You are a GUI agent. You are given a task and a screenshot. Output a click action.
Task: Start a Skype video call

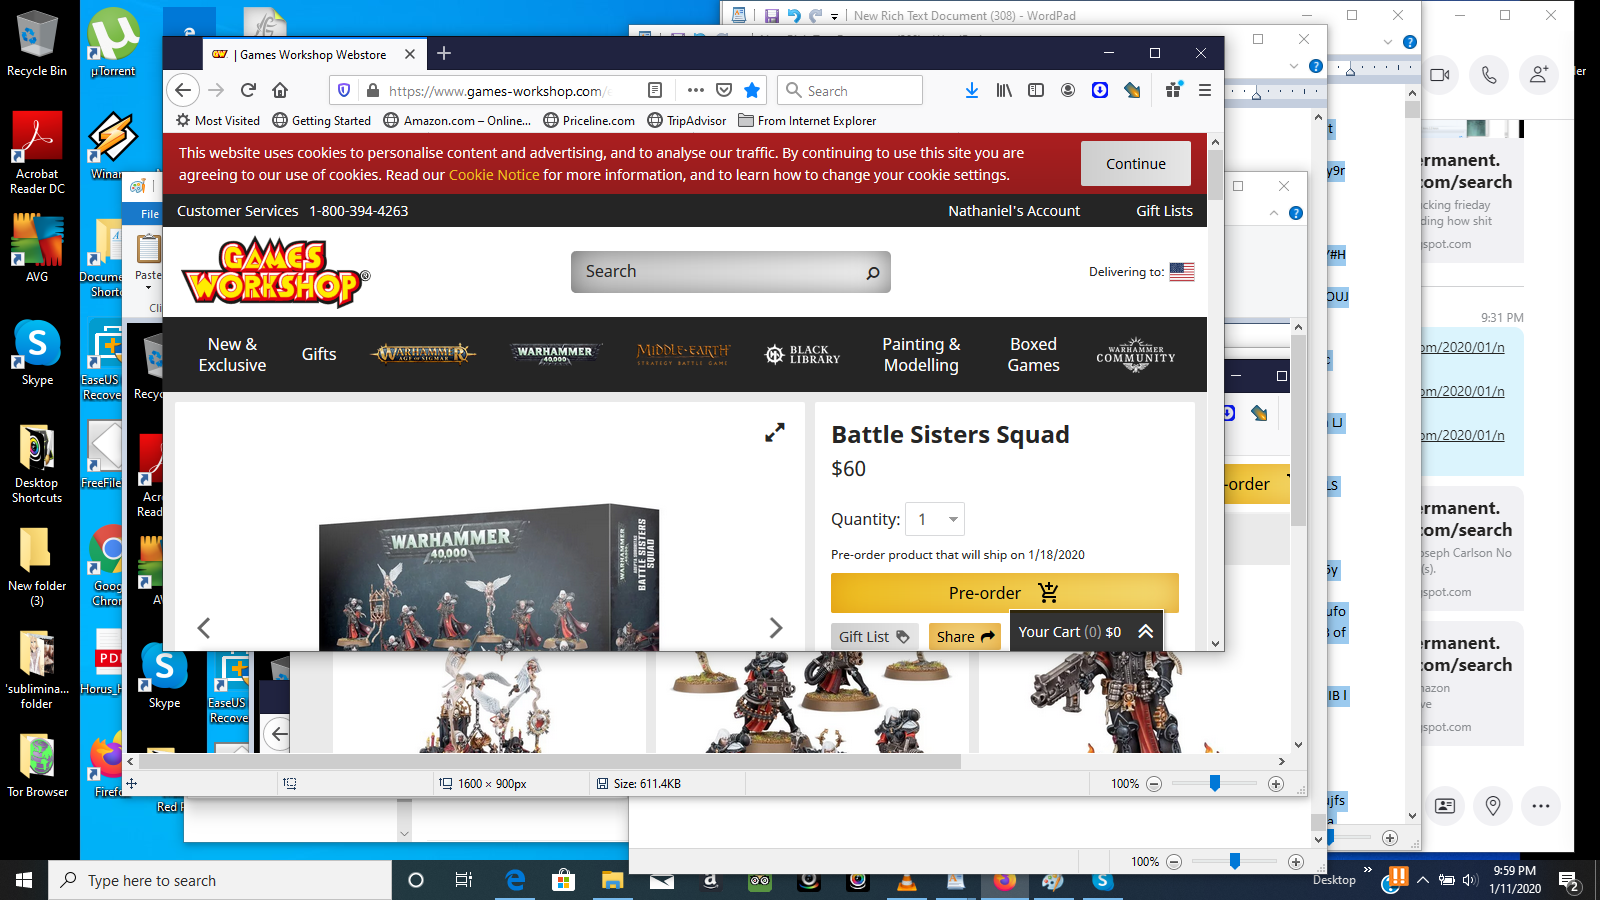click(1440, 75)
